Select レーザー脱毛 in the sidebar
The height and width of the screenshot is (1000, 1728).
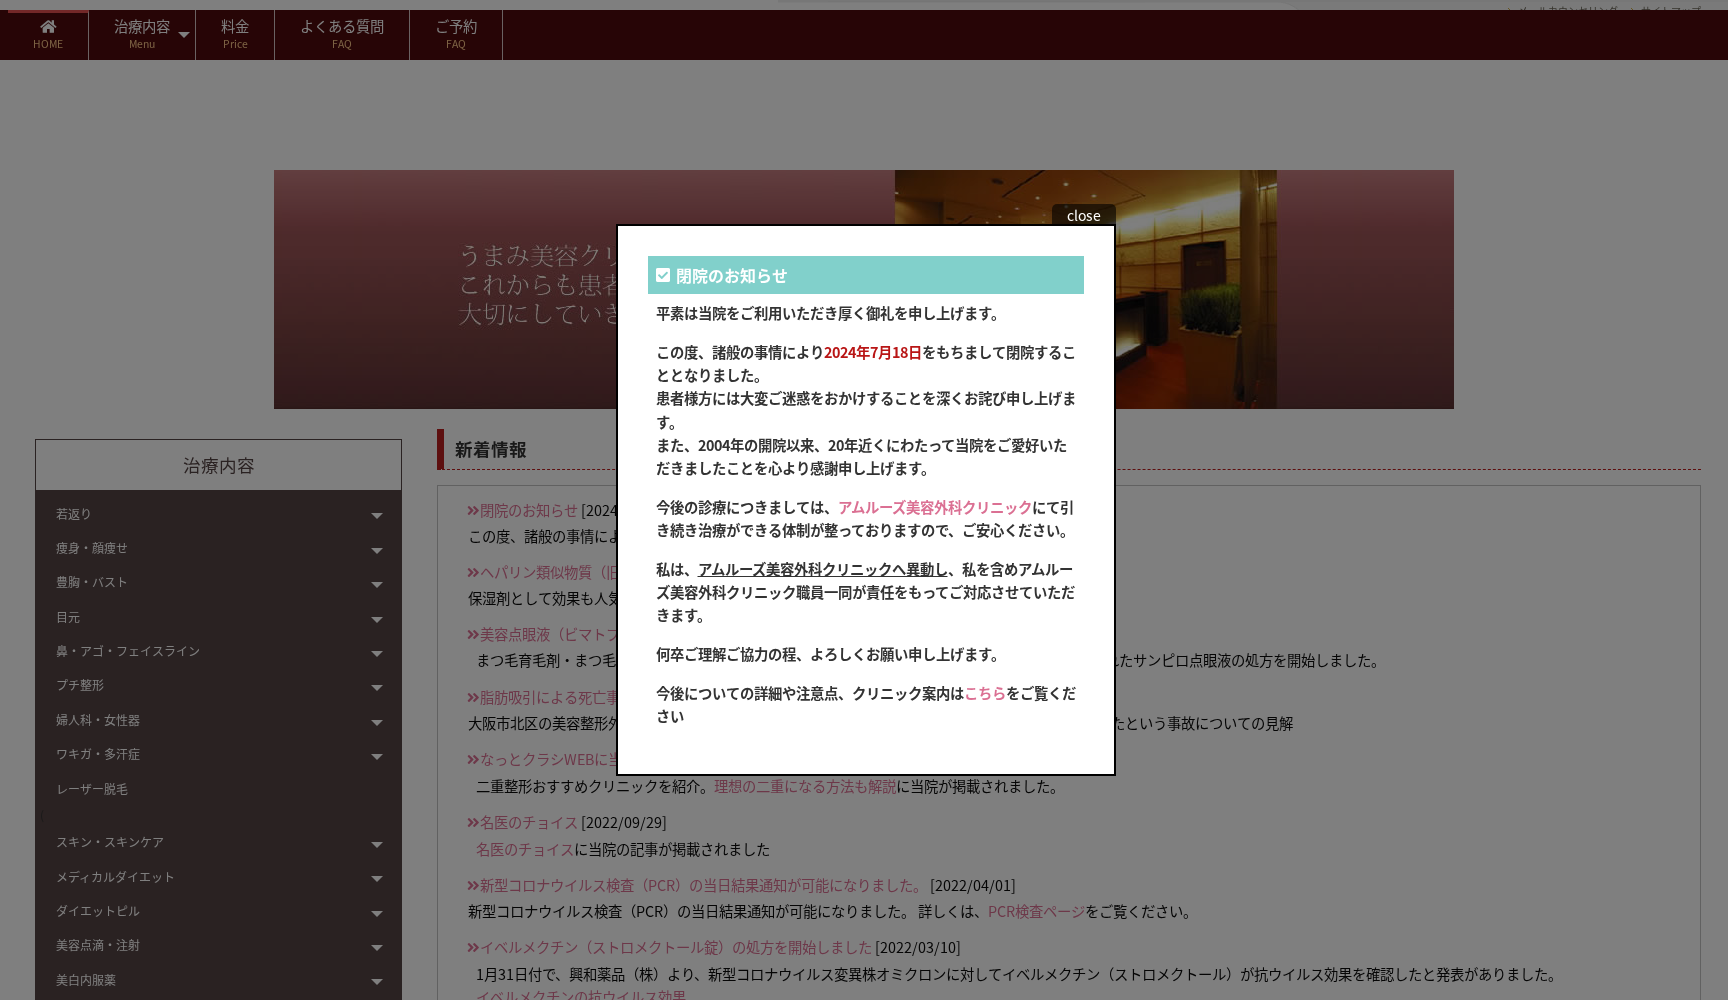pos(92,789)
